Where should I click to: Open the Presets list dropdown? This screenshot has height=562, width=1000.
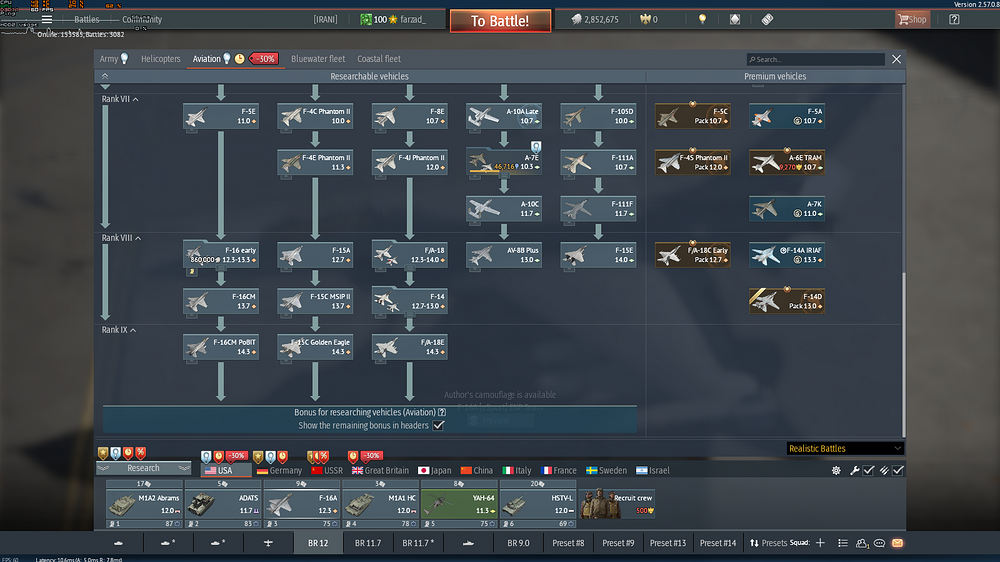(768, 543)
